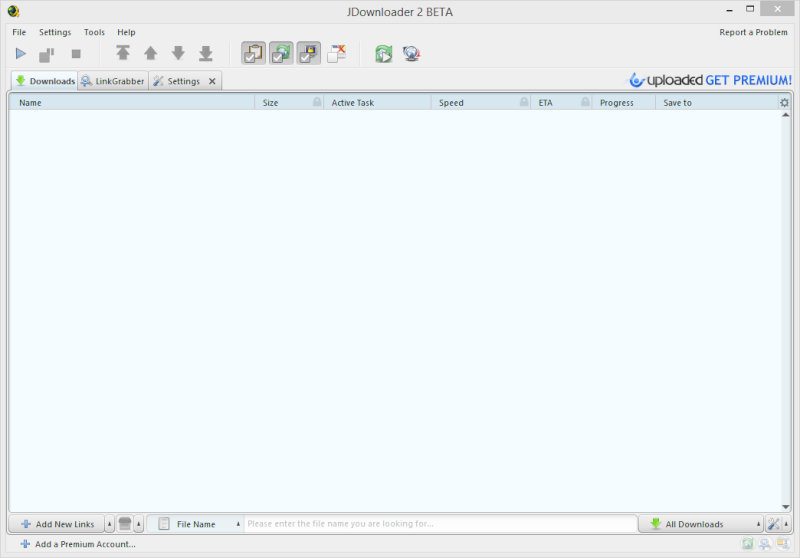
Task: Sort by Name column header
Action: (x=132, y=103)
